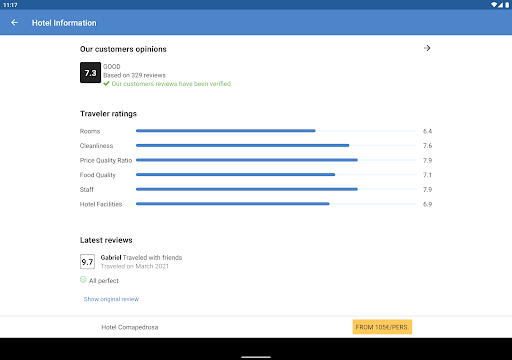Image resolution: width=512 pixels, height=360 pixels.
Task: Tap Gabriel Traveled with friends line
Action: click(141, 257)
